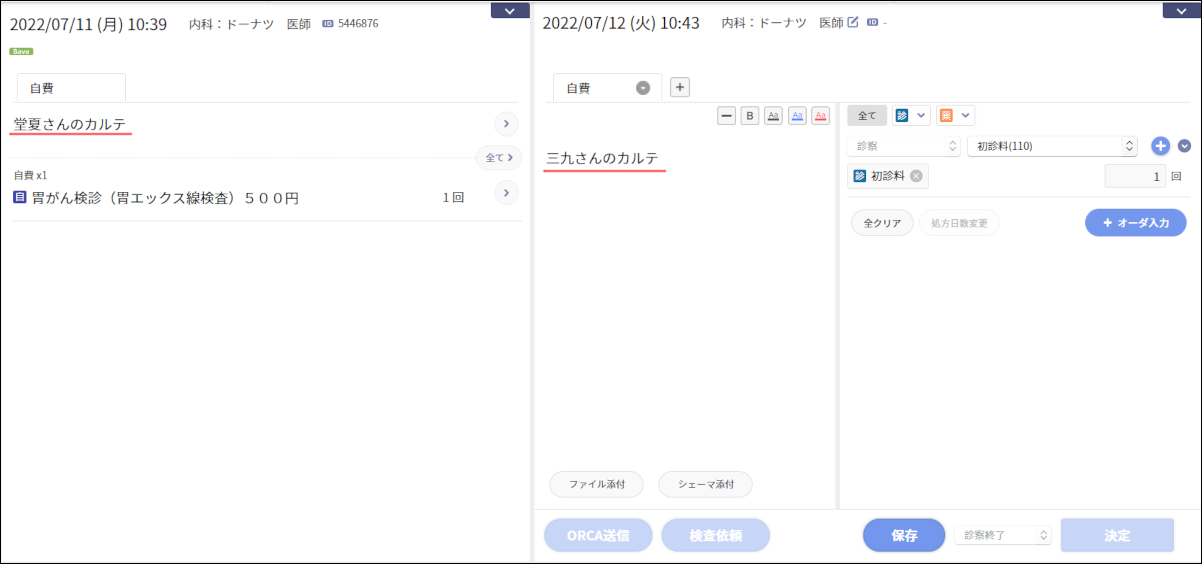Add a new insurance tab with plus
The image size is (1202, 564).
tap(679, 87)
